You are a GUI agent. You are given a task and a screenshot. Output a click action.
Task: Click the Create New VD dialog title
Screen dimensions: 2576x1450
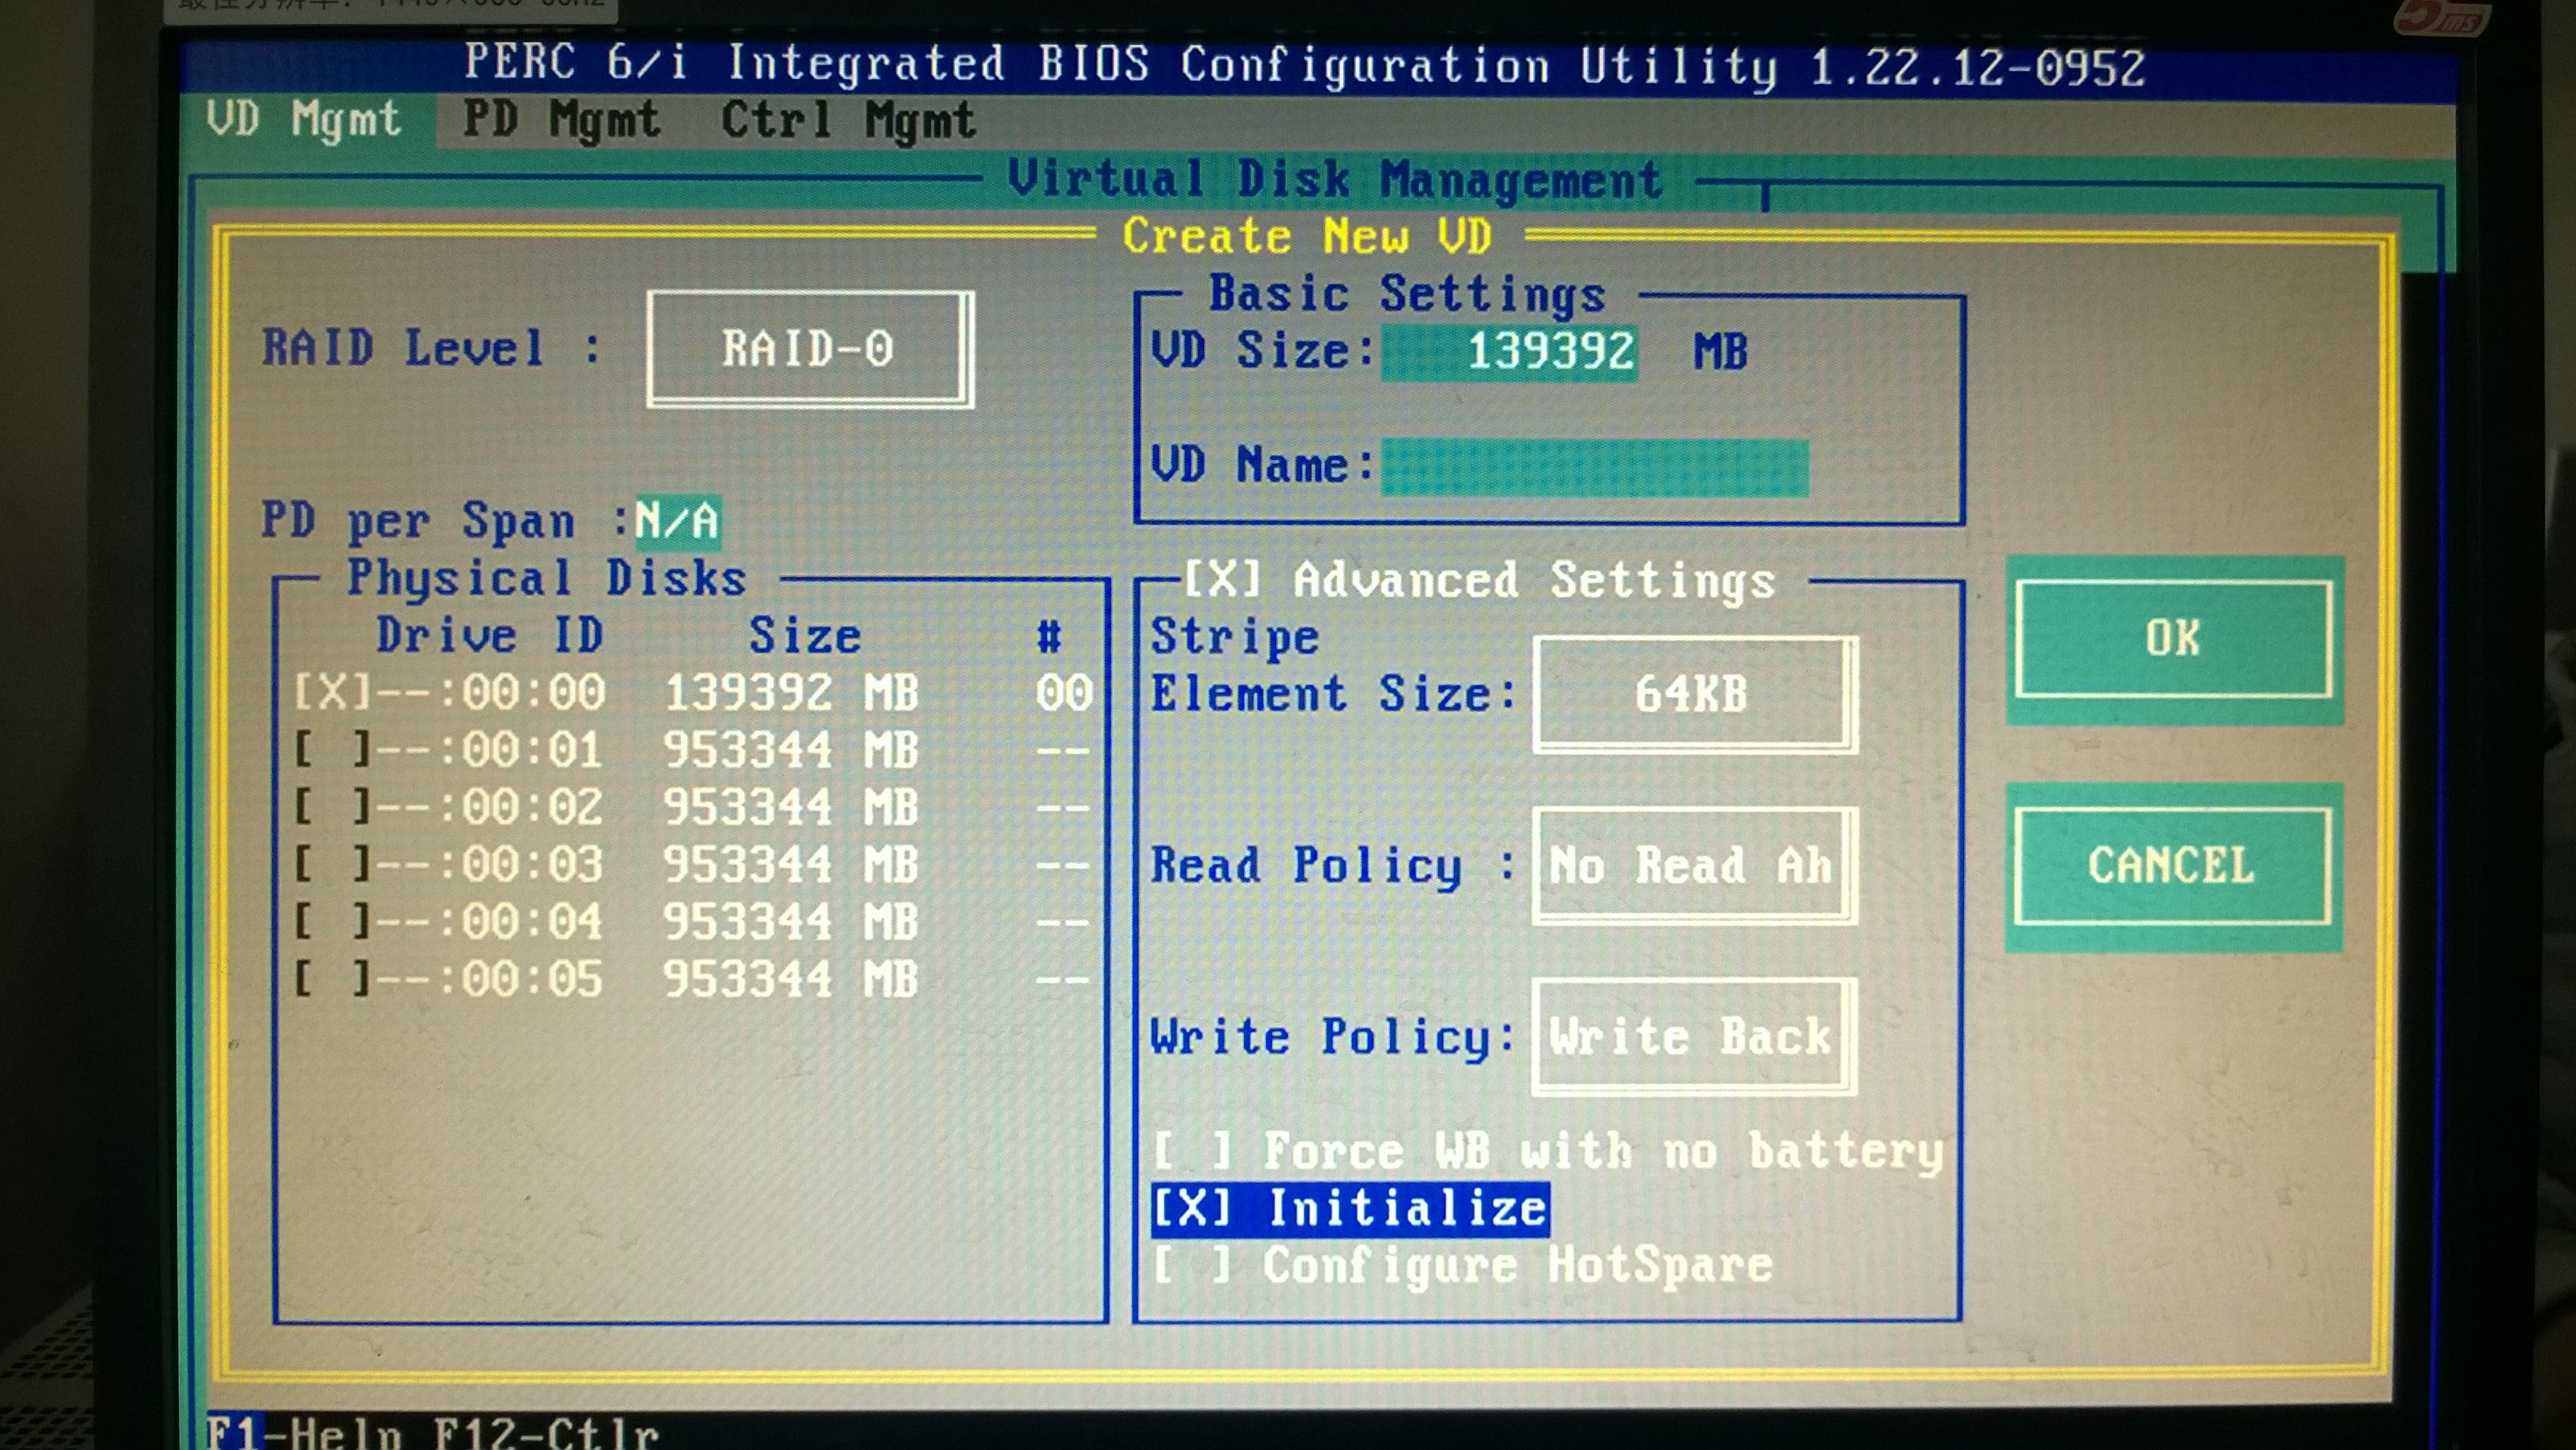click(1307, 237)
